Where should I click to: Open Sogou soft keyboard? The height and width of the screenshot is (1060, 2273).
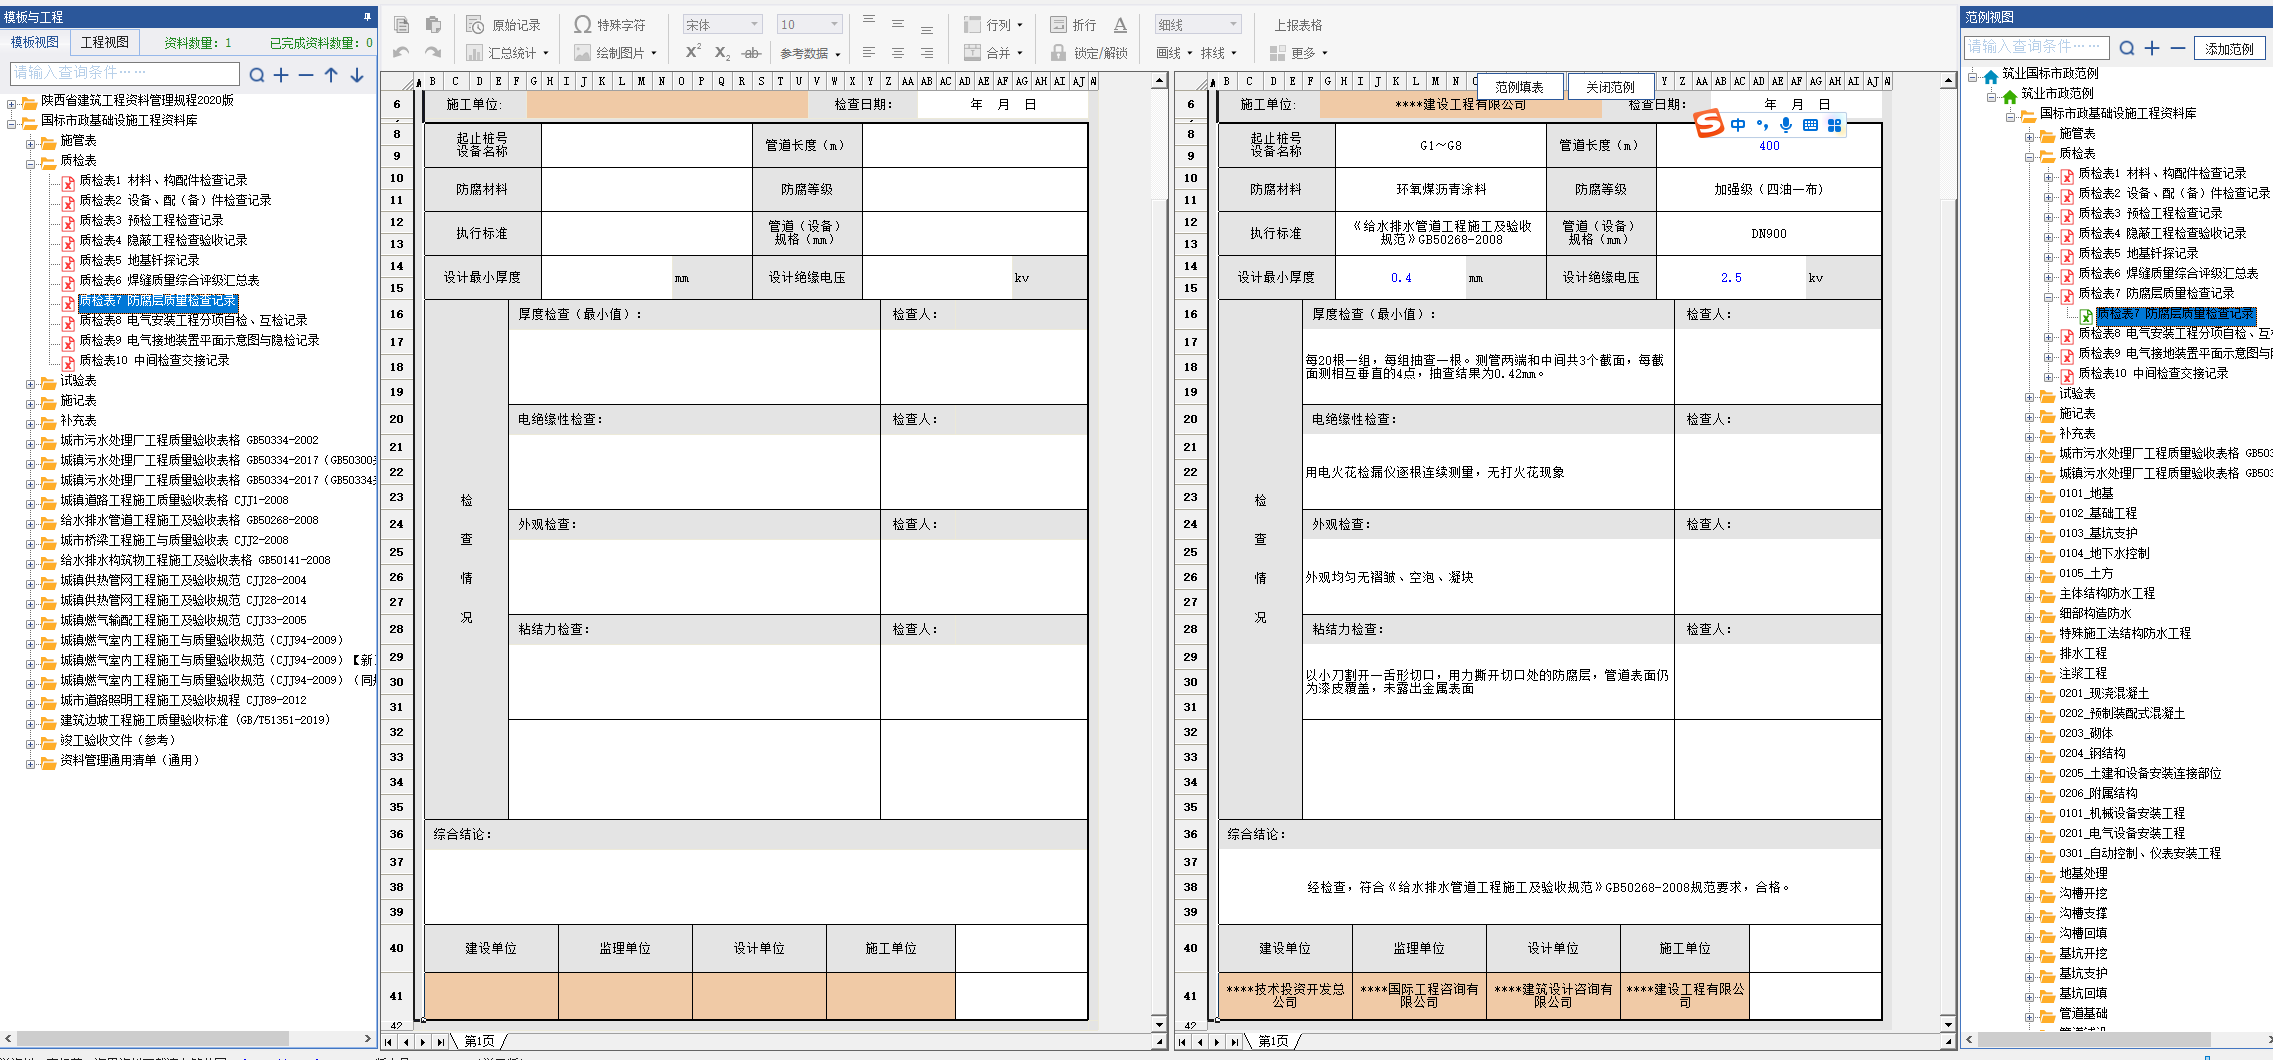click(1810, 125)
